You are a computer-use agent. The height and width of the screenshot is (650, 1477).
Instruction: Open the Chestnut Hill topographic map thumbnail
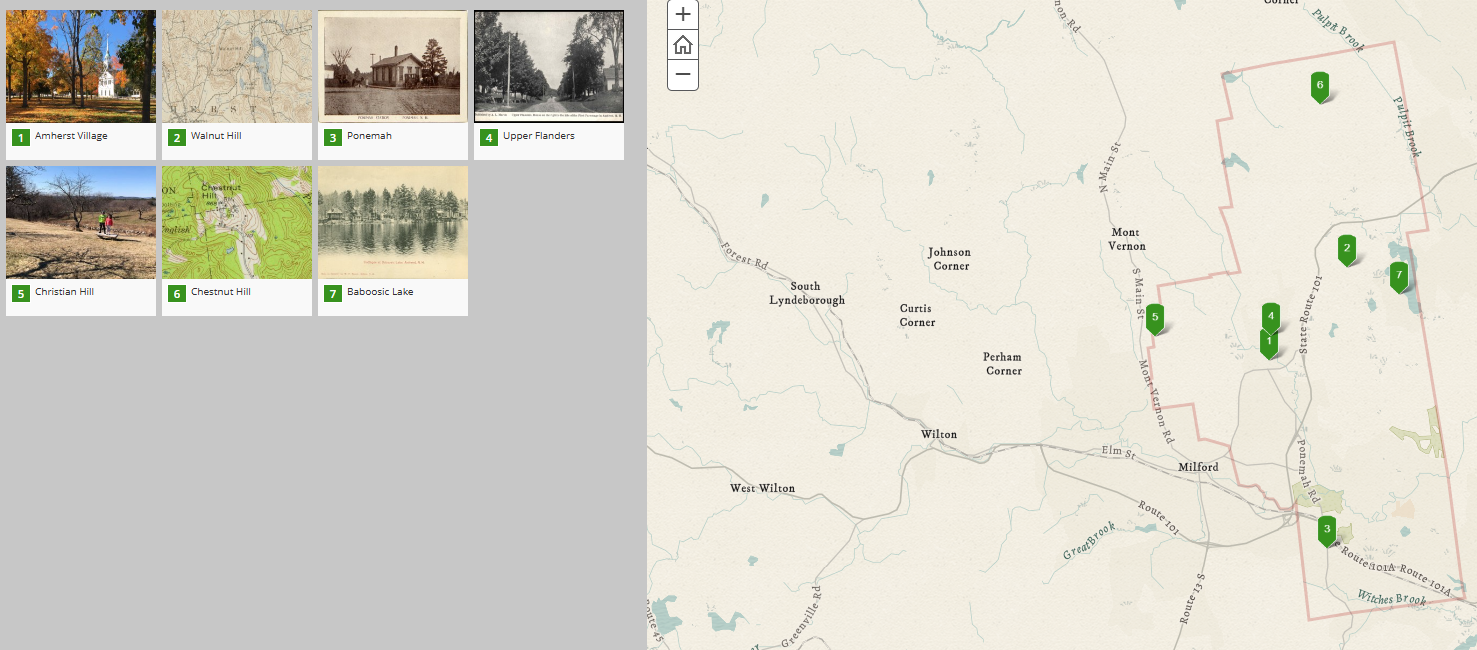tap(237, 222)
